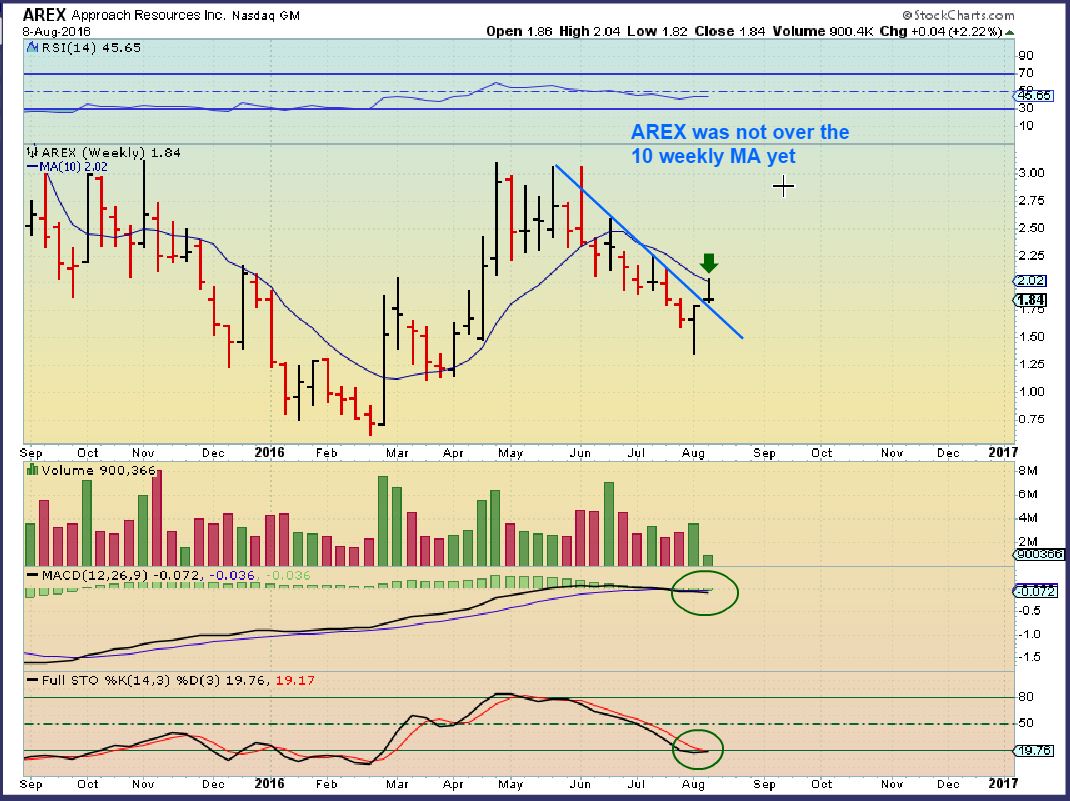Click the 8M volume axis label

[1028, 471]
